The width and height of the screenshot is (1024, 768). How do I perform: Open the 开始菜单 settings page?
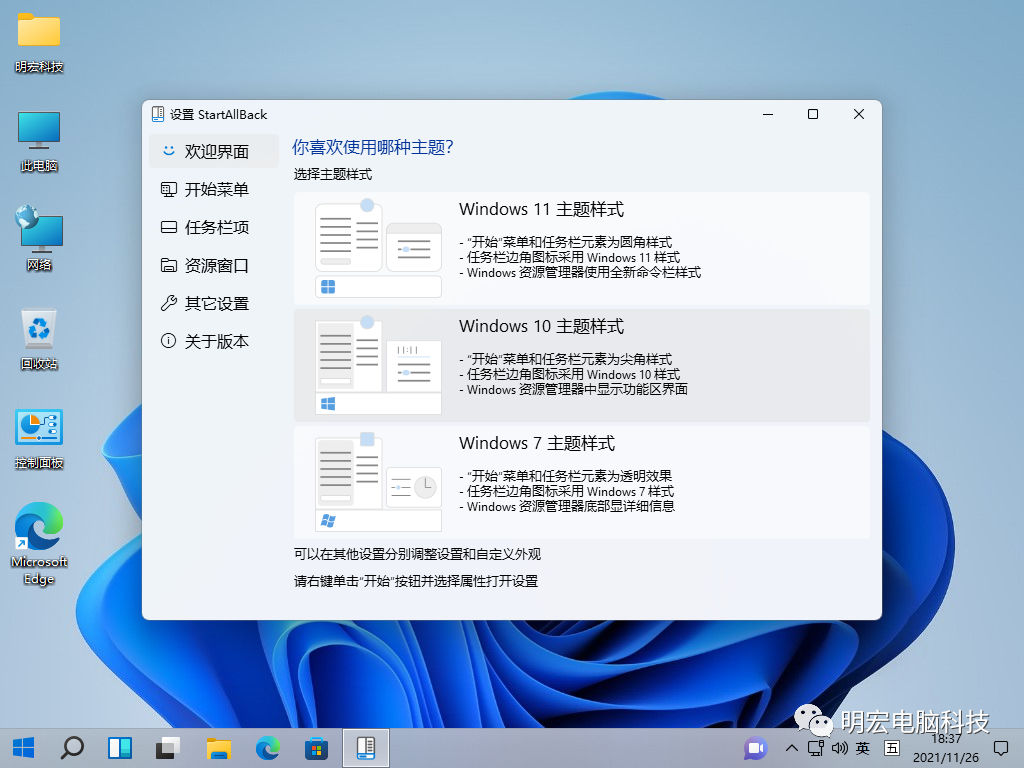tap(214, 189)
